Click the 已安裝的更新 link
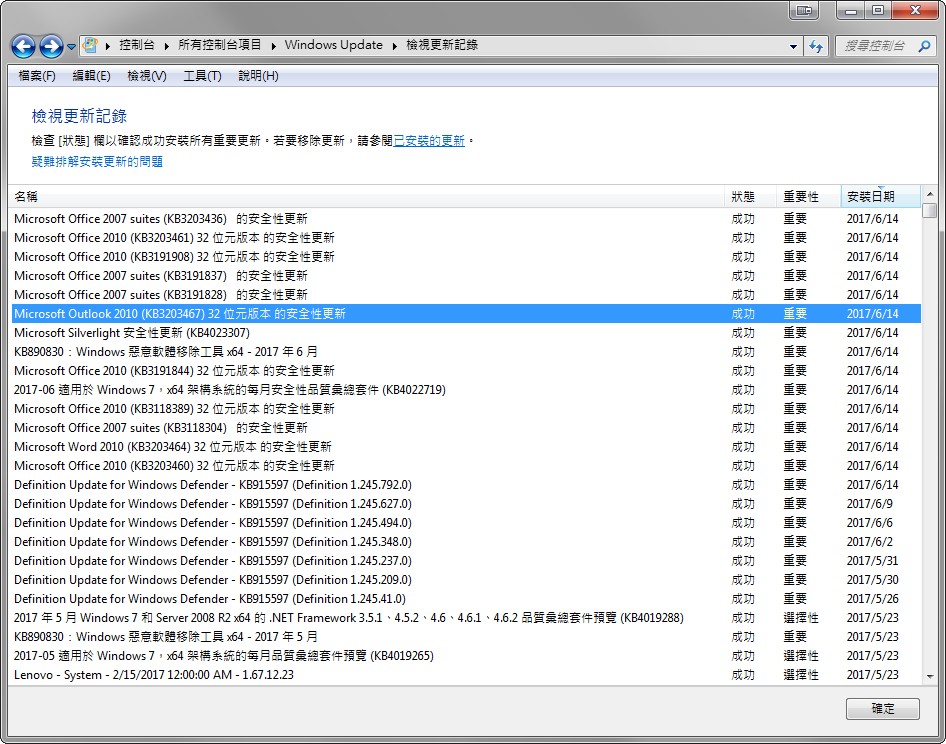Viewport: 946px width, 744px height. coord(429,141)
